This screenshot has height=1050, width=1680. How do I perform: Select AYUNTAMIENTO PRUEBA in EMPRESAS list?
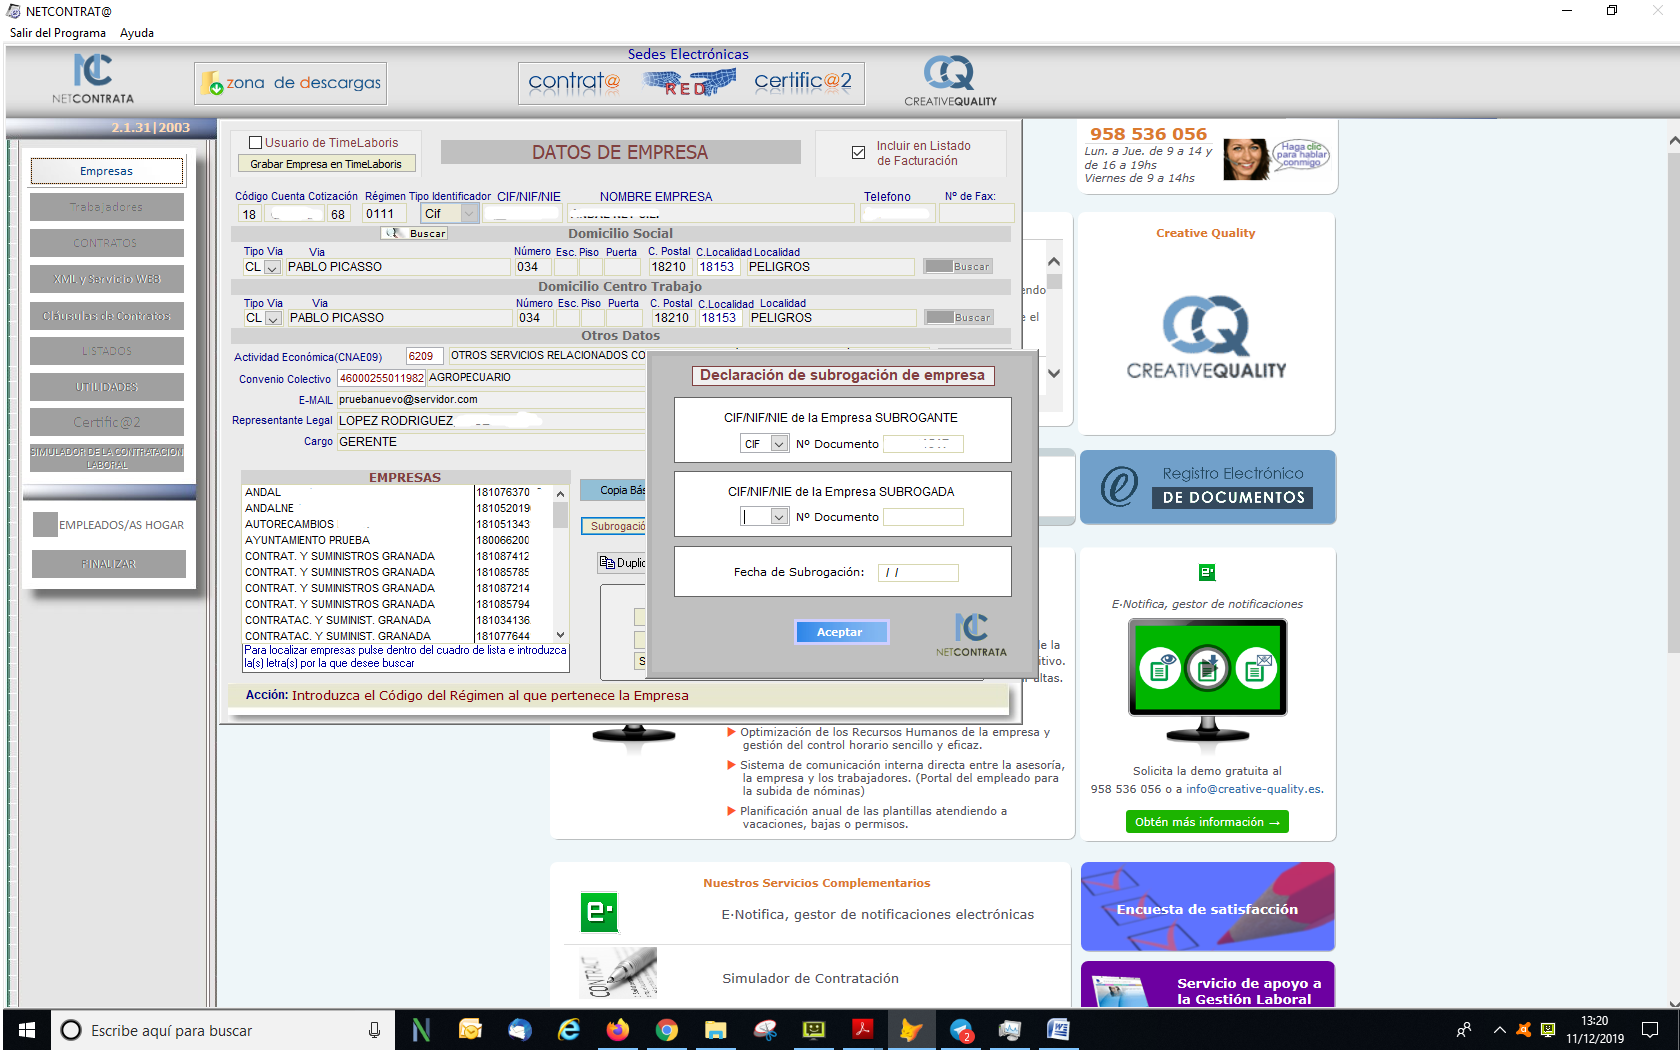pyautogui.click(x=358, y=540)
